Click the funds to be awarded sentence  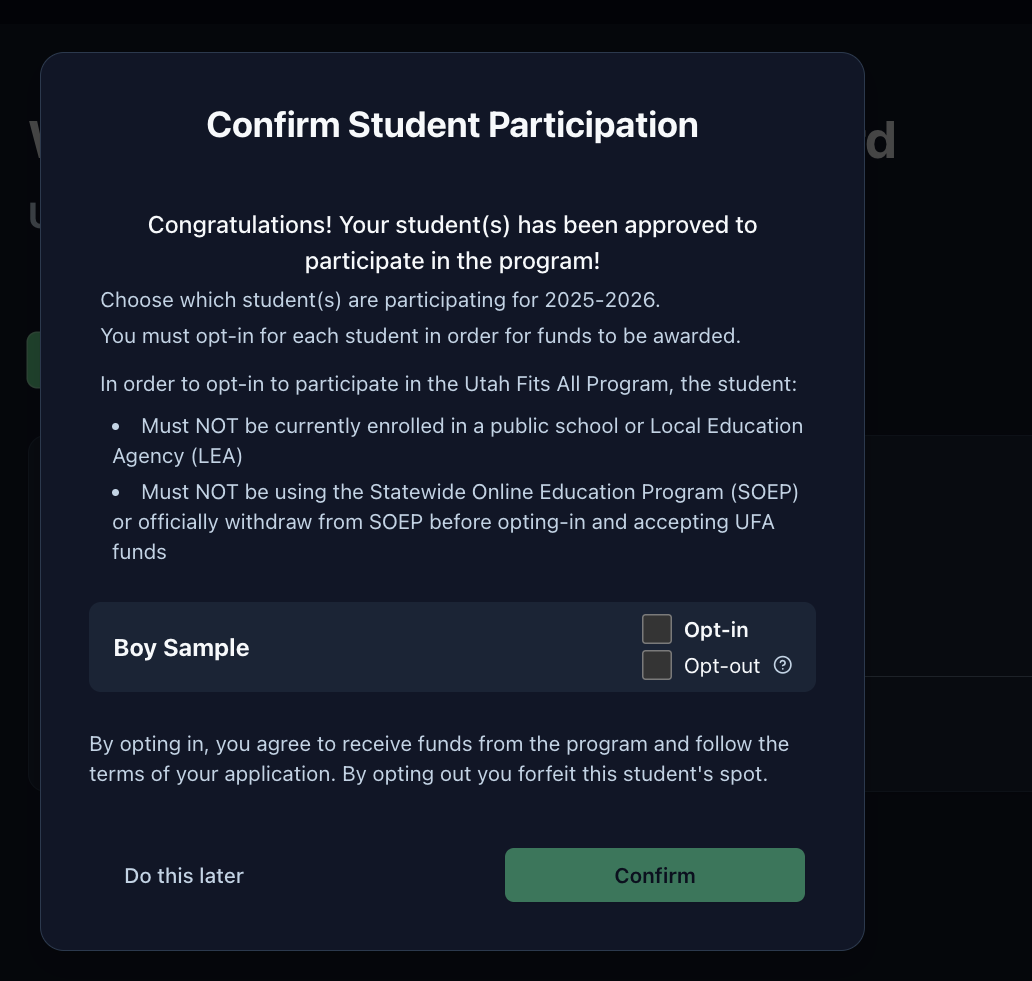click(x=420, y=336)
